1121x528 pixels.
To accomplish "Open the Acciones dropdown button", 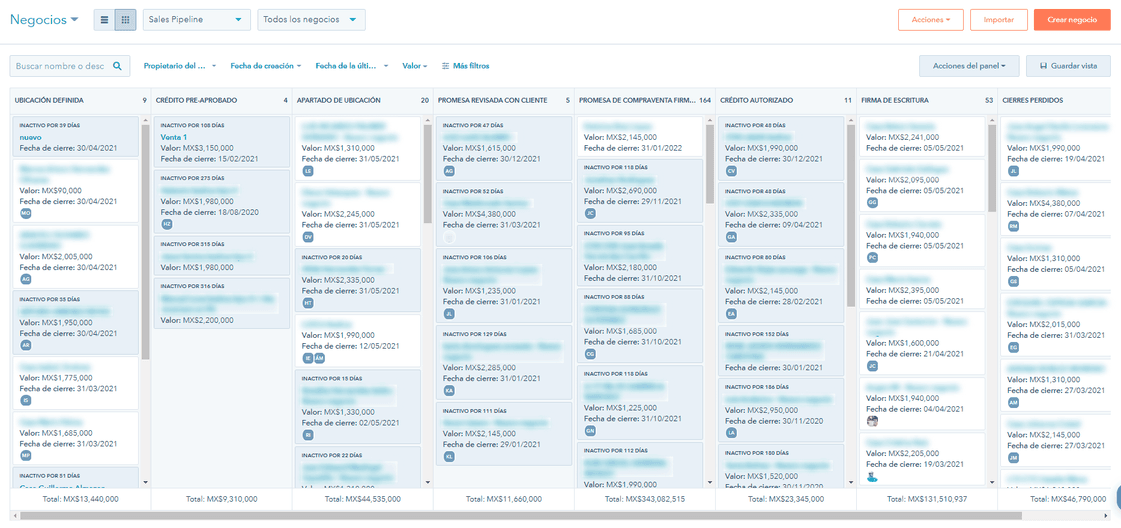I will [x=931, y=20].
